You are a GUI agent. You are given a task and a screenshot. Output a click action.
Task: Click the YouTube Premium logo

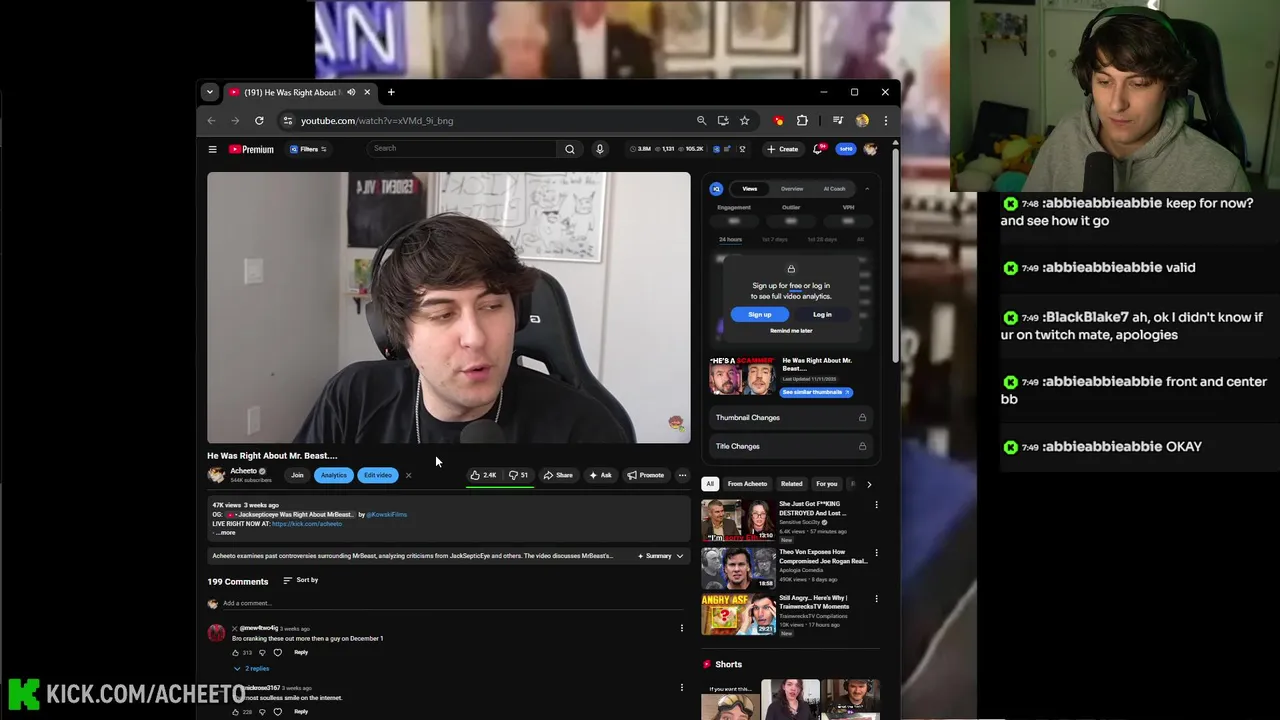(251, 149)
